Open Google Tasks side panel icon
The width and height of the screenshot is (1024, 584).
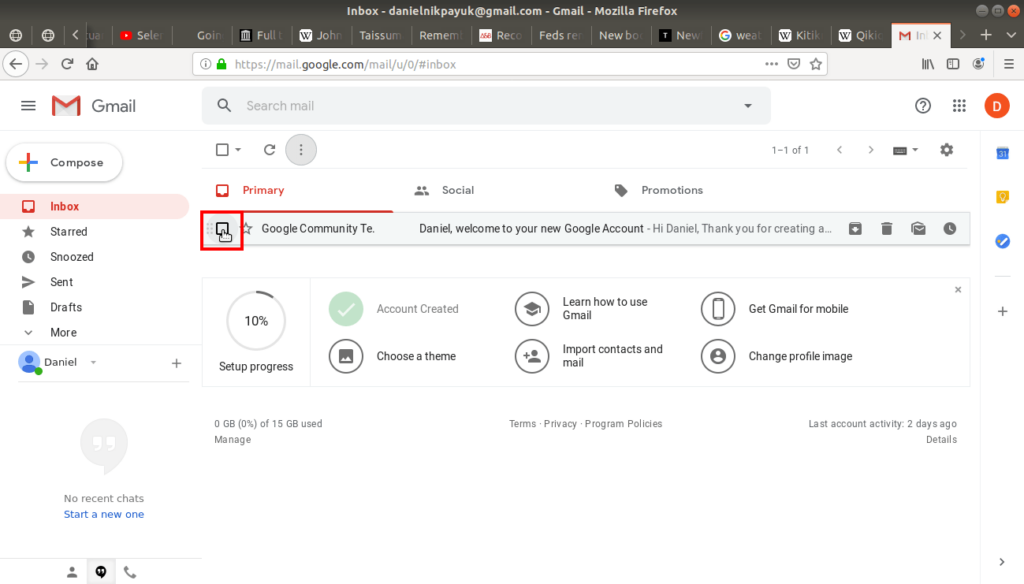1002,241
